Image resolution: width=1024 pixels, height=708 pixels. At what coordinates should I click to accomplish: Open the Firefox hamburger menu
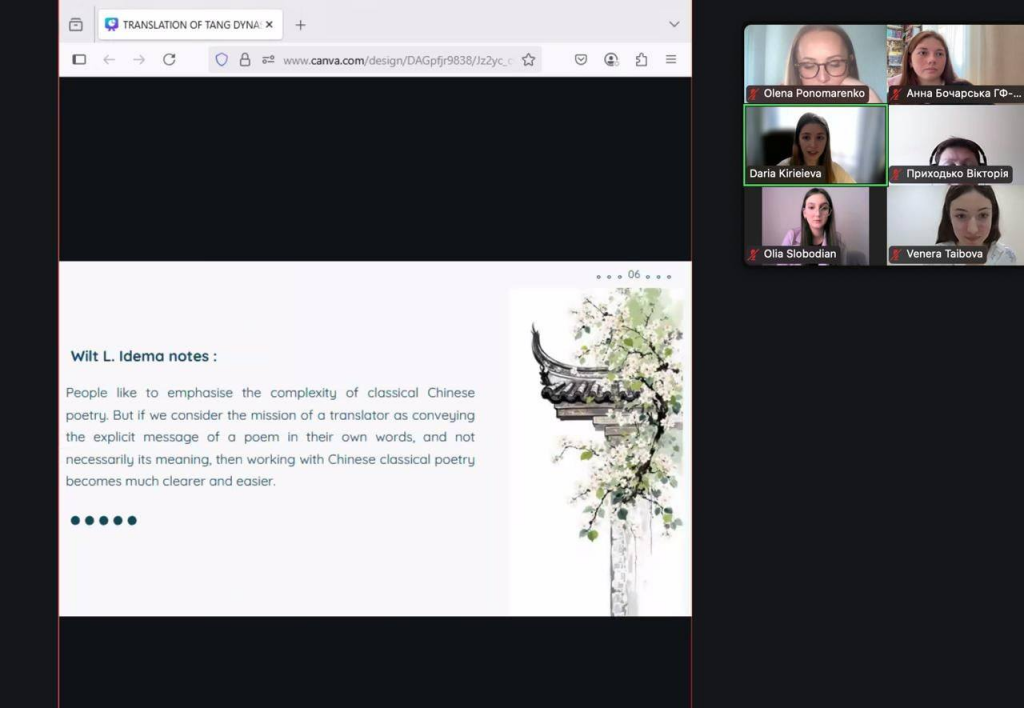pyautogui.click(x=671, y=60)
